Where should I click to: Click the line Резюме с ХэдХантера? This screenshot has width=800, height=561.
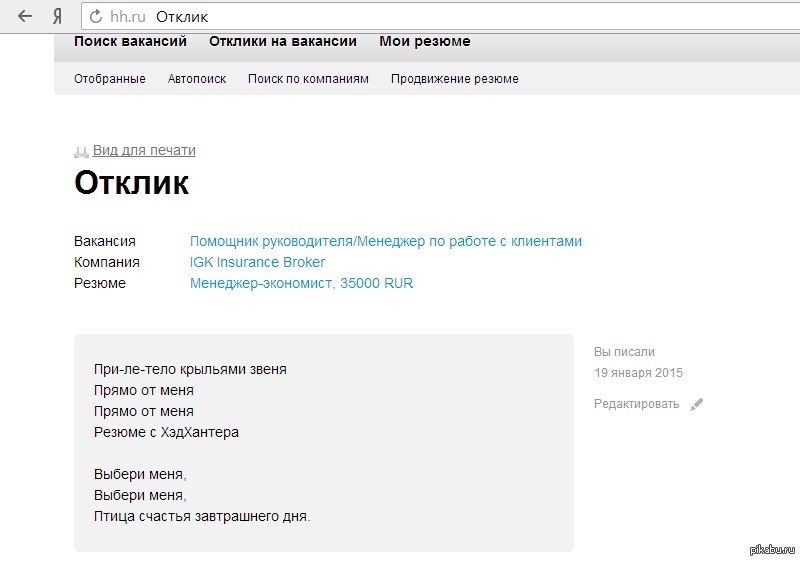pyautogui.click(x=166, y=432)
